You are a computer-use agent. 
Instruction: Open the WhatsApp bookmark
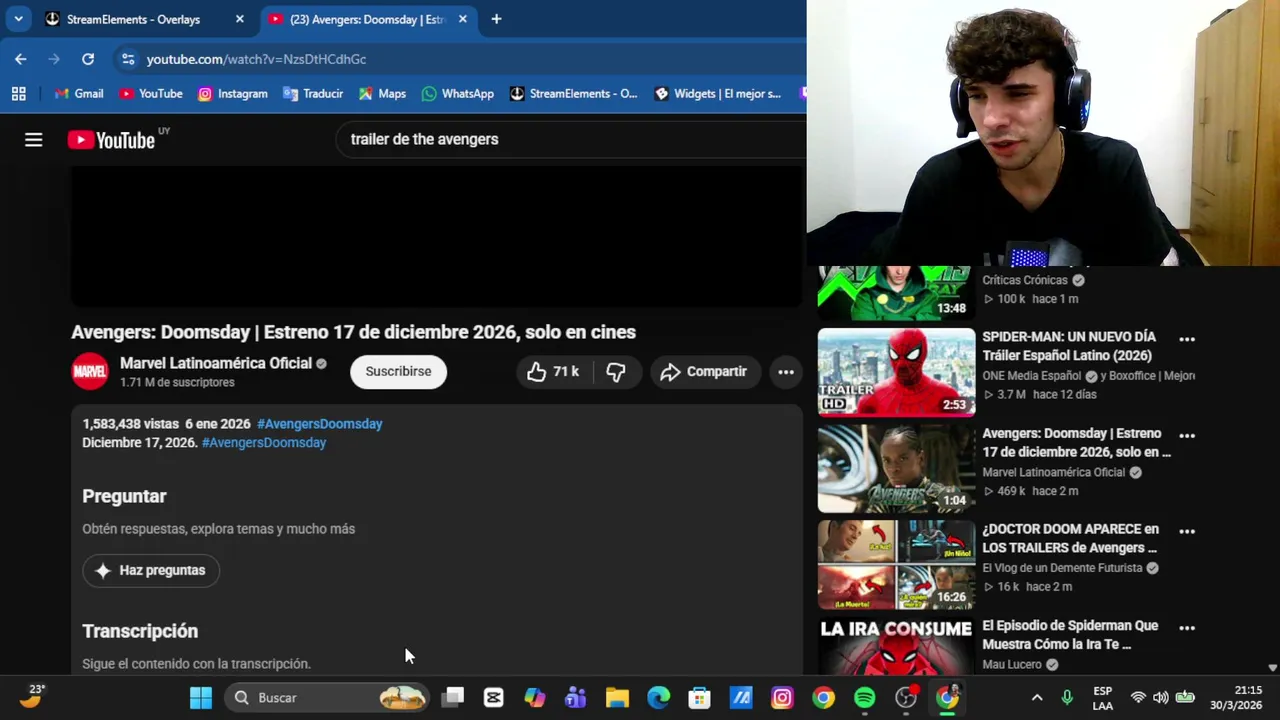tap(458, 93)
